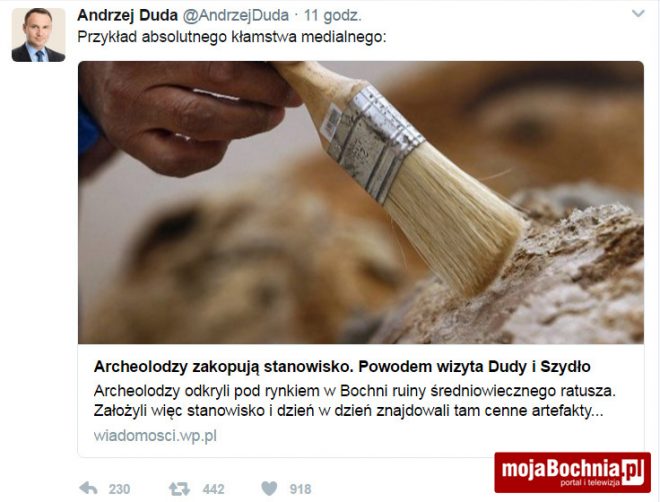Image resolution: width=660 pixels, height=502 pixels.
Task: Click the 'portal i telewizja' tagline
Action: pyautogui.click(x=590, y=483)
